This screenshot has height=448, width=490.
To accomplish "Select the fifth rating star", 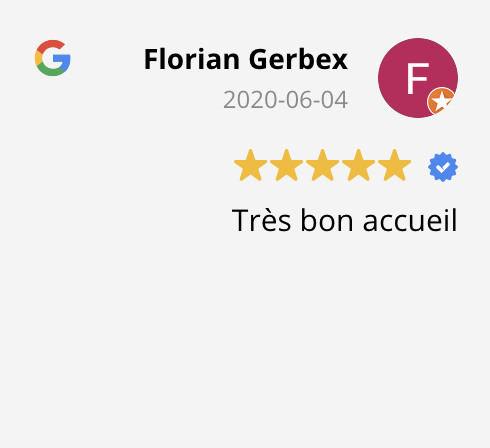I will coord(394,165).
